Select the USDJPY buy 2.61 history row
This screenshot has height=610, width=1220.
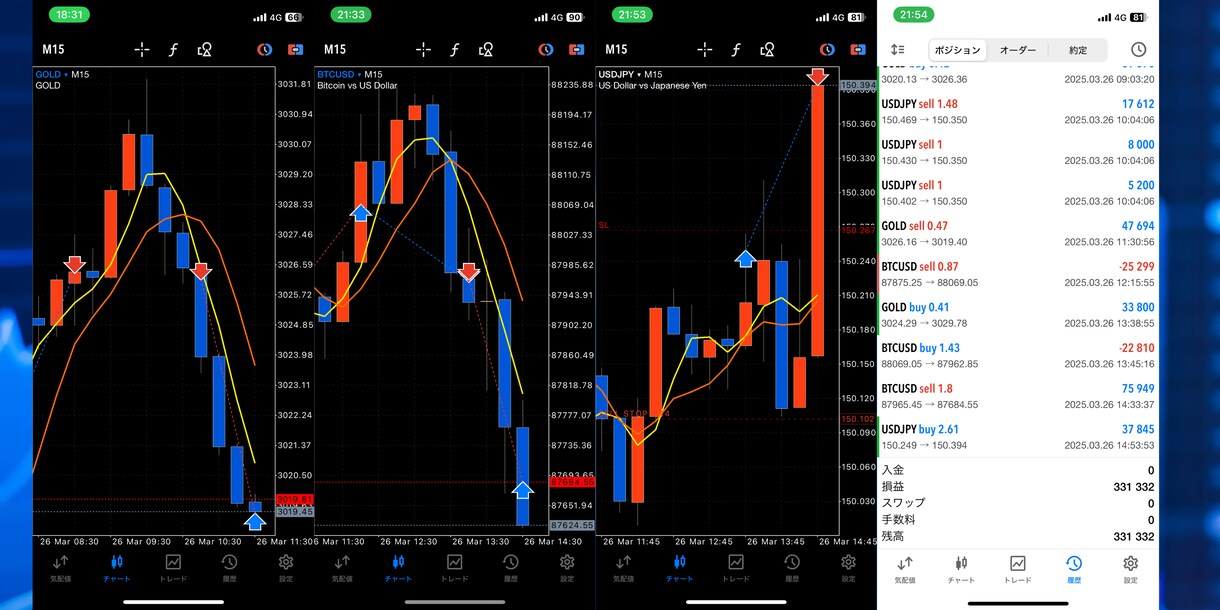[1018, 437]
